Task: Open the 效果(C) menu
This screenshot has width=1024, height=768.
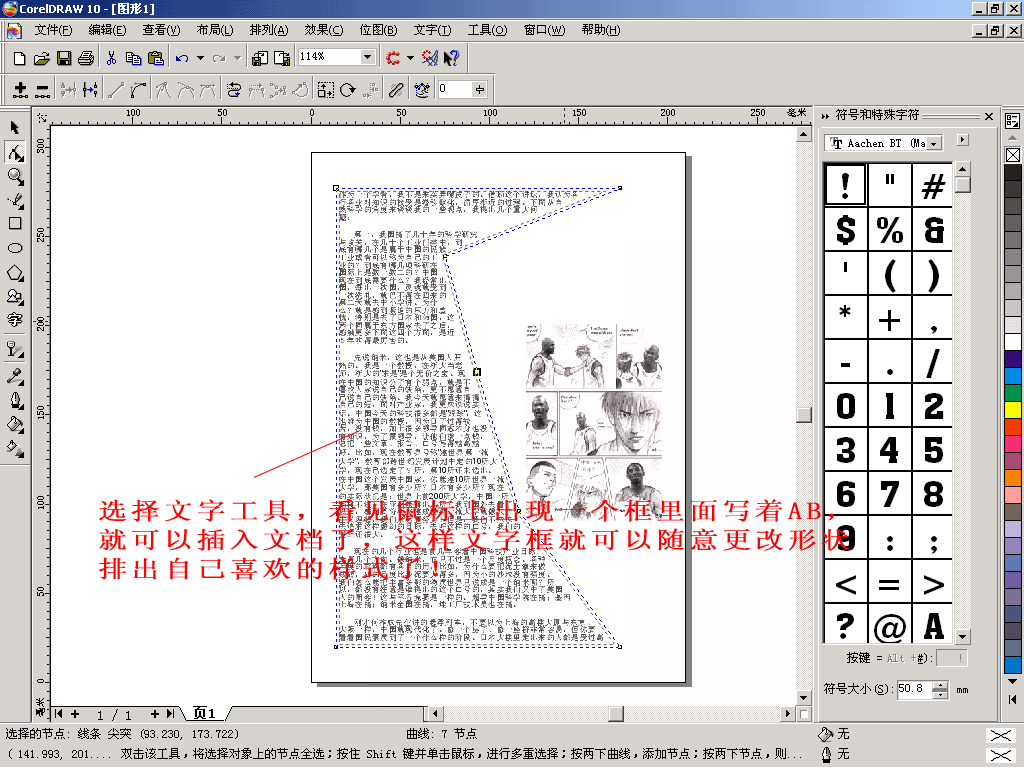Action: [x=324, y=30]
